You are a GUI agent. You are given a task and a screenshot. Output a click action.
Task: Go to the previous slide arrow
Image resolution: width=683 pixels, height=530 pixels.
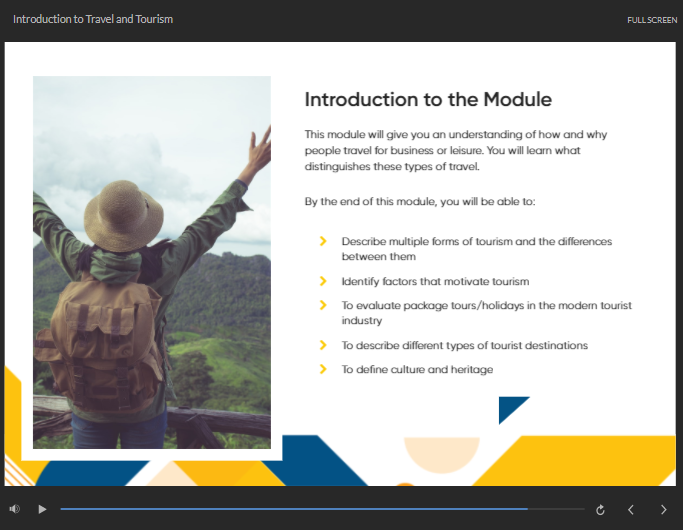[x=631, y=510]
